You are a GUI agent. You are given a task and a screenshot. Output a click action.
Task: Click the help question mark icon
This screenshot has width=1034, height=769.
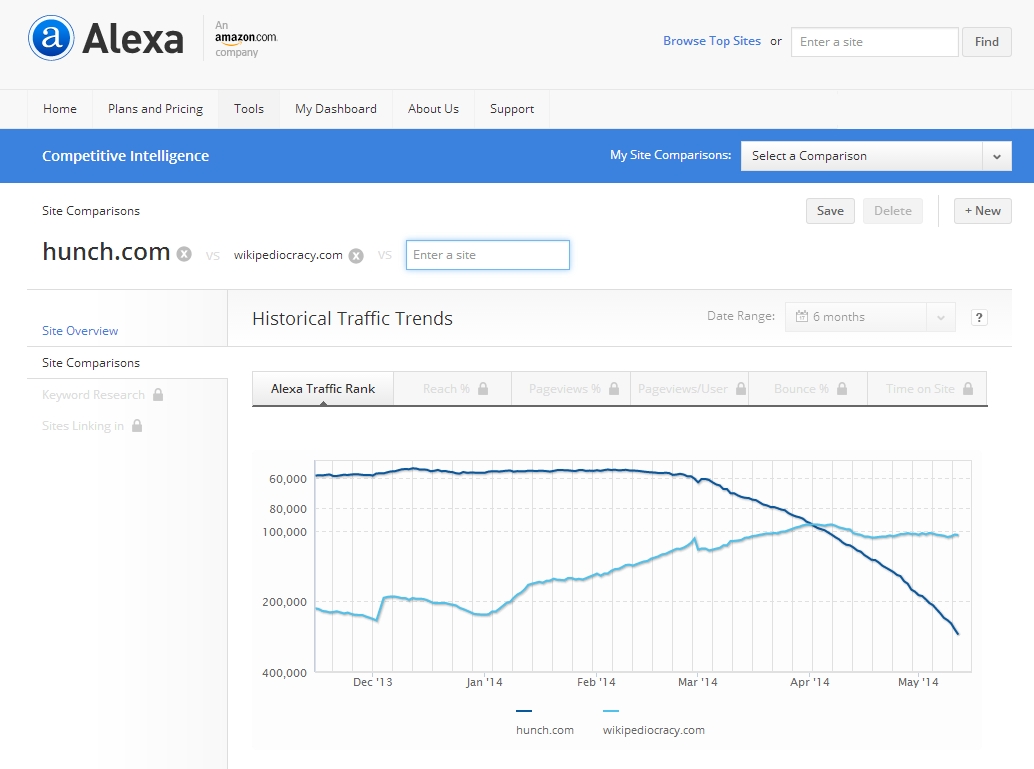(x=979, y=318)
